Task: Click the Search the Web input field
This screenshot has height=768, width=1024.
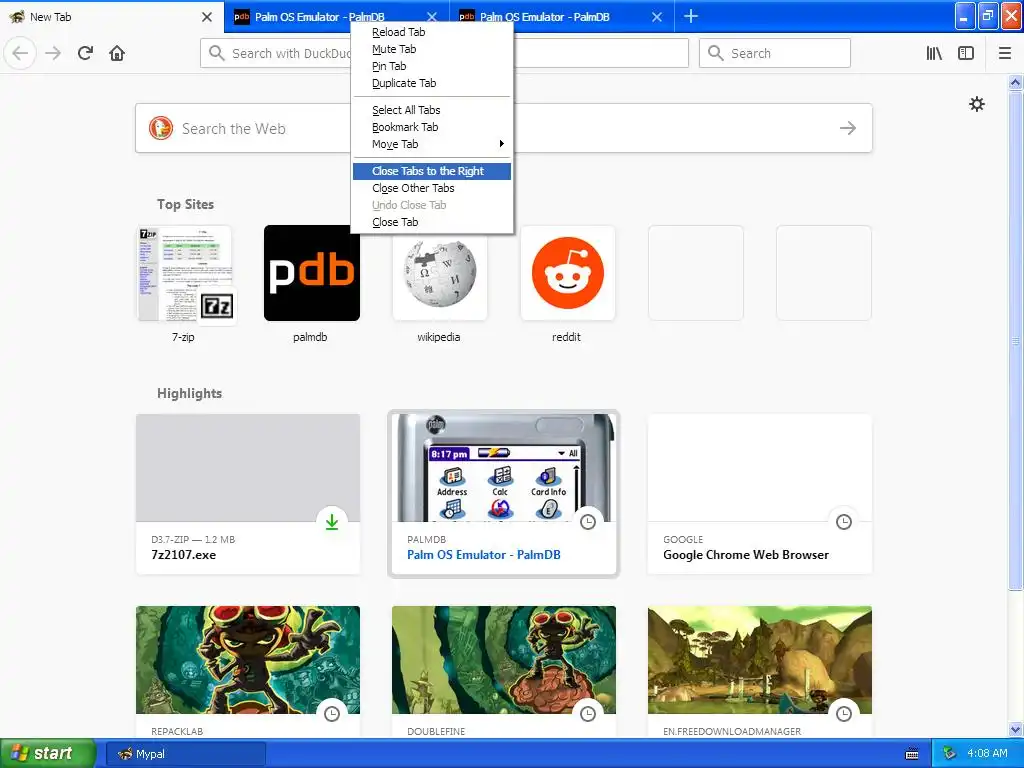Action: 504,128
